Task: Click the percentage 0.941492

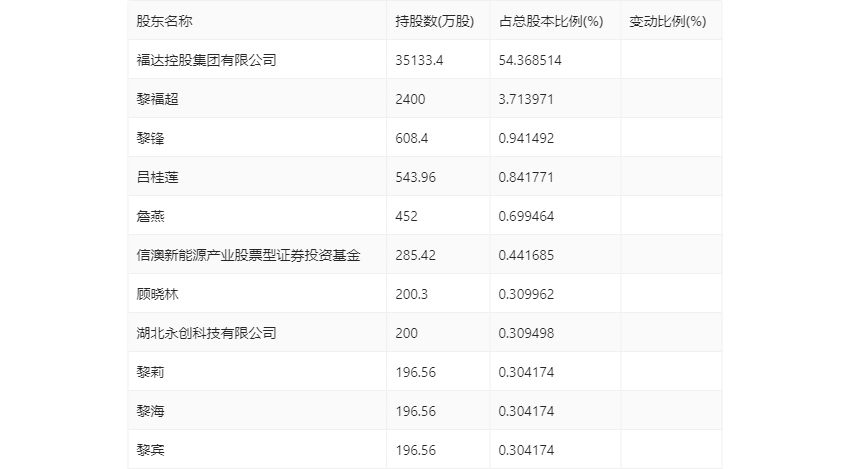Action: point(526,138)
